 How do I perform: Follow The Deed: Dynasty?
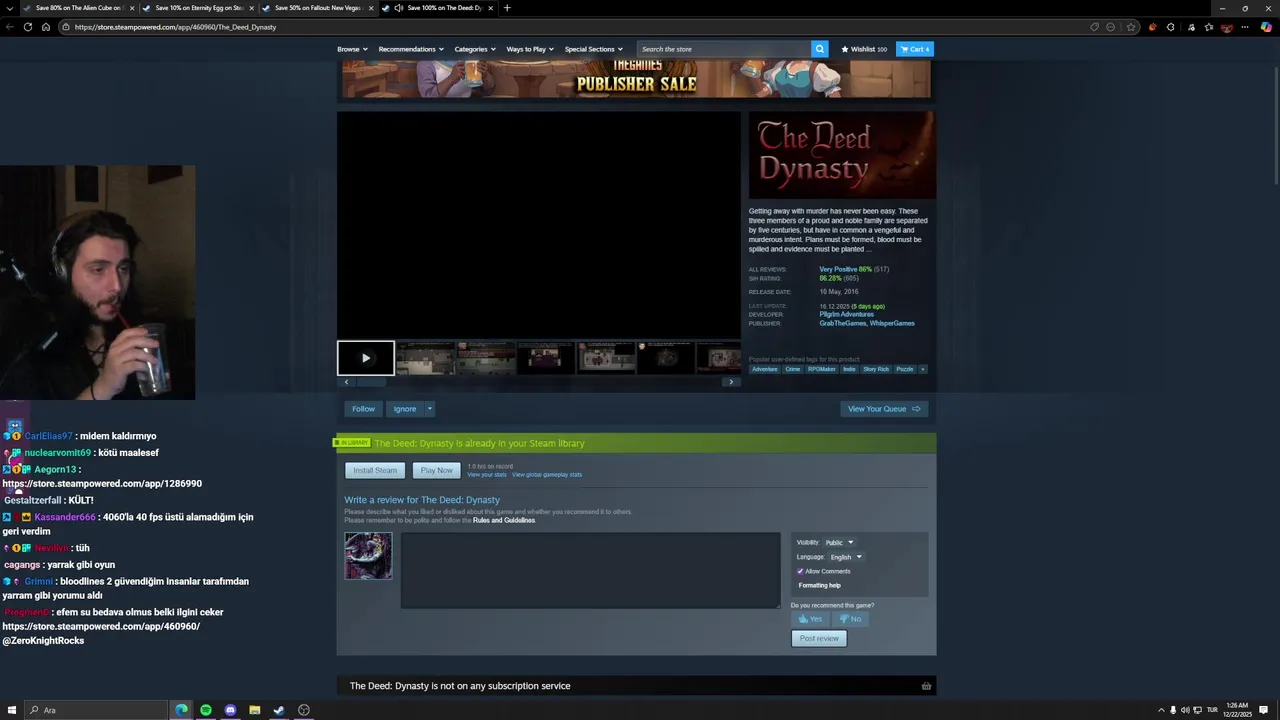pyautogui.click(x=363, y=409)
